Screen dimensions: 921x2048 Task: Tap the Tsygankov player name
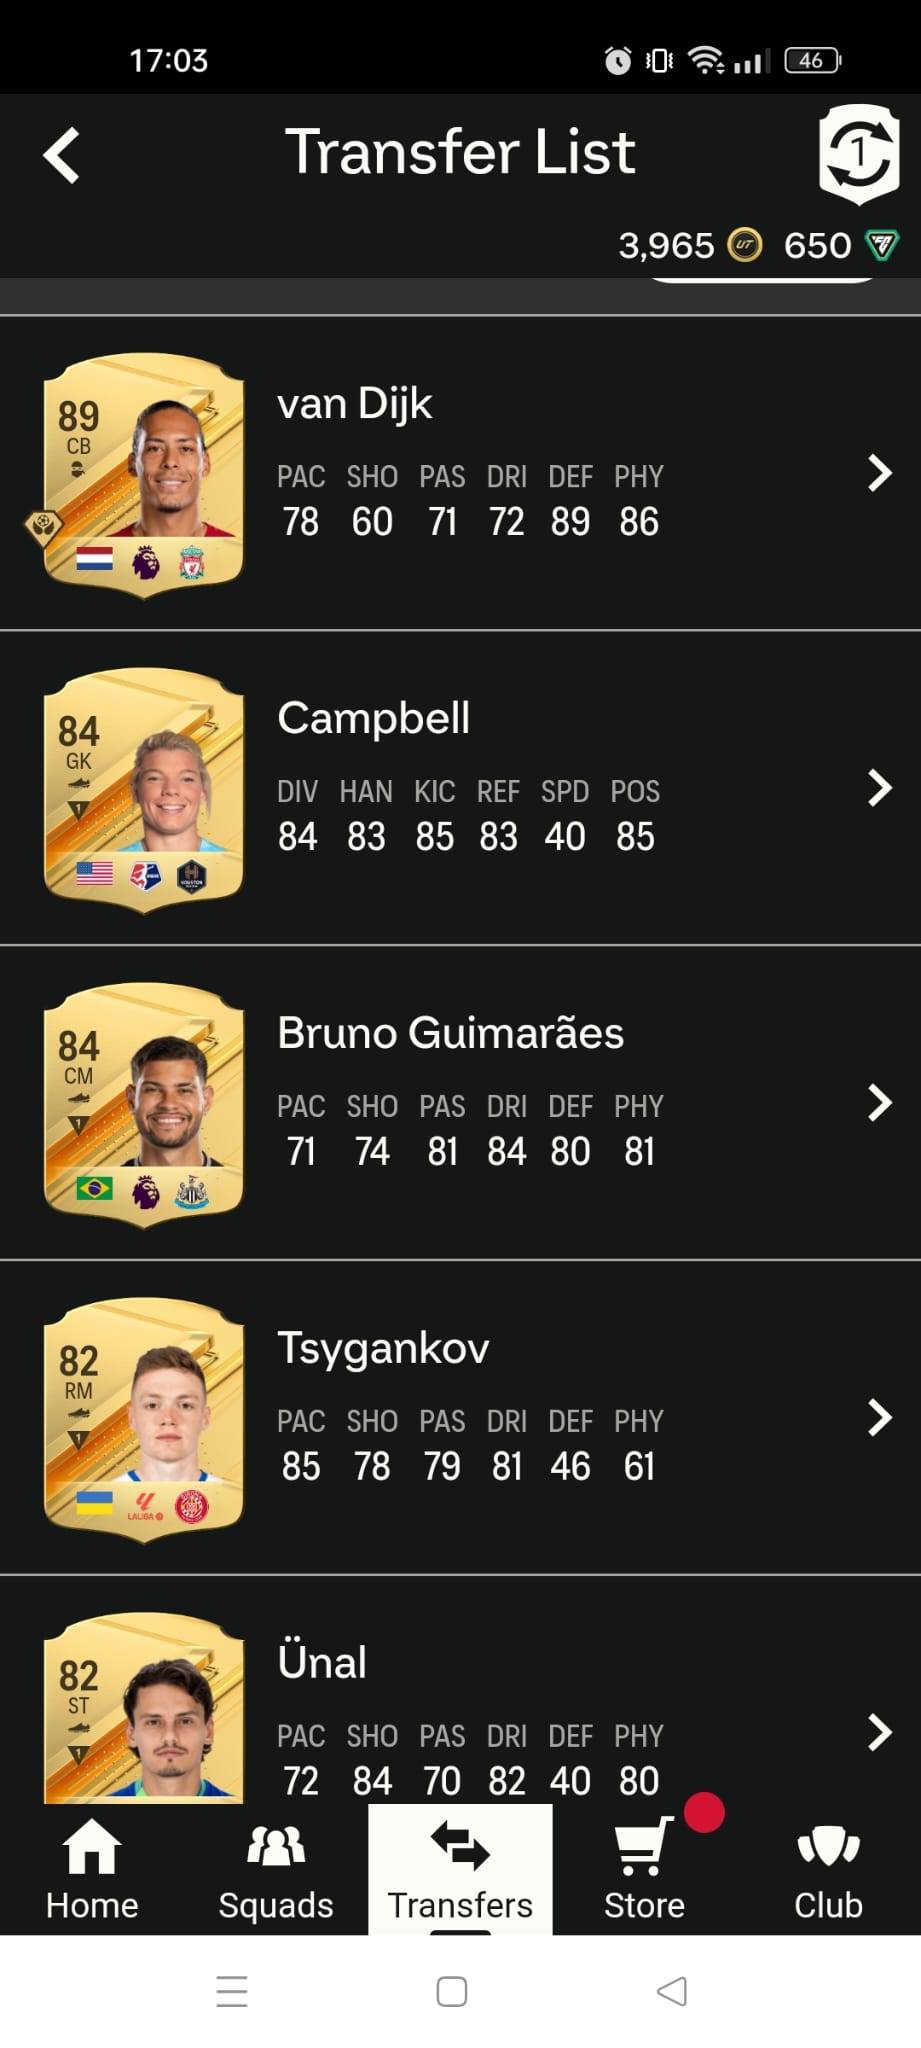(x=383, y=1348)
